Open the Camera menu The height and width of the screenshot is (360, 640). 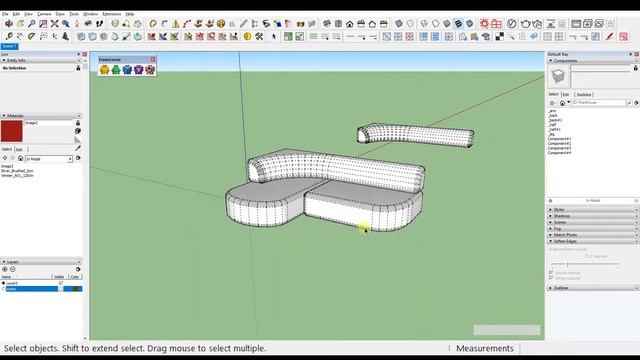(x=44, y=14)
